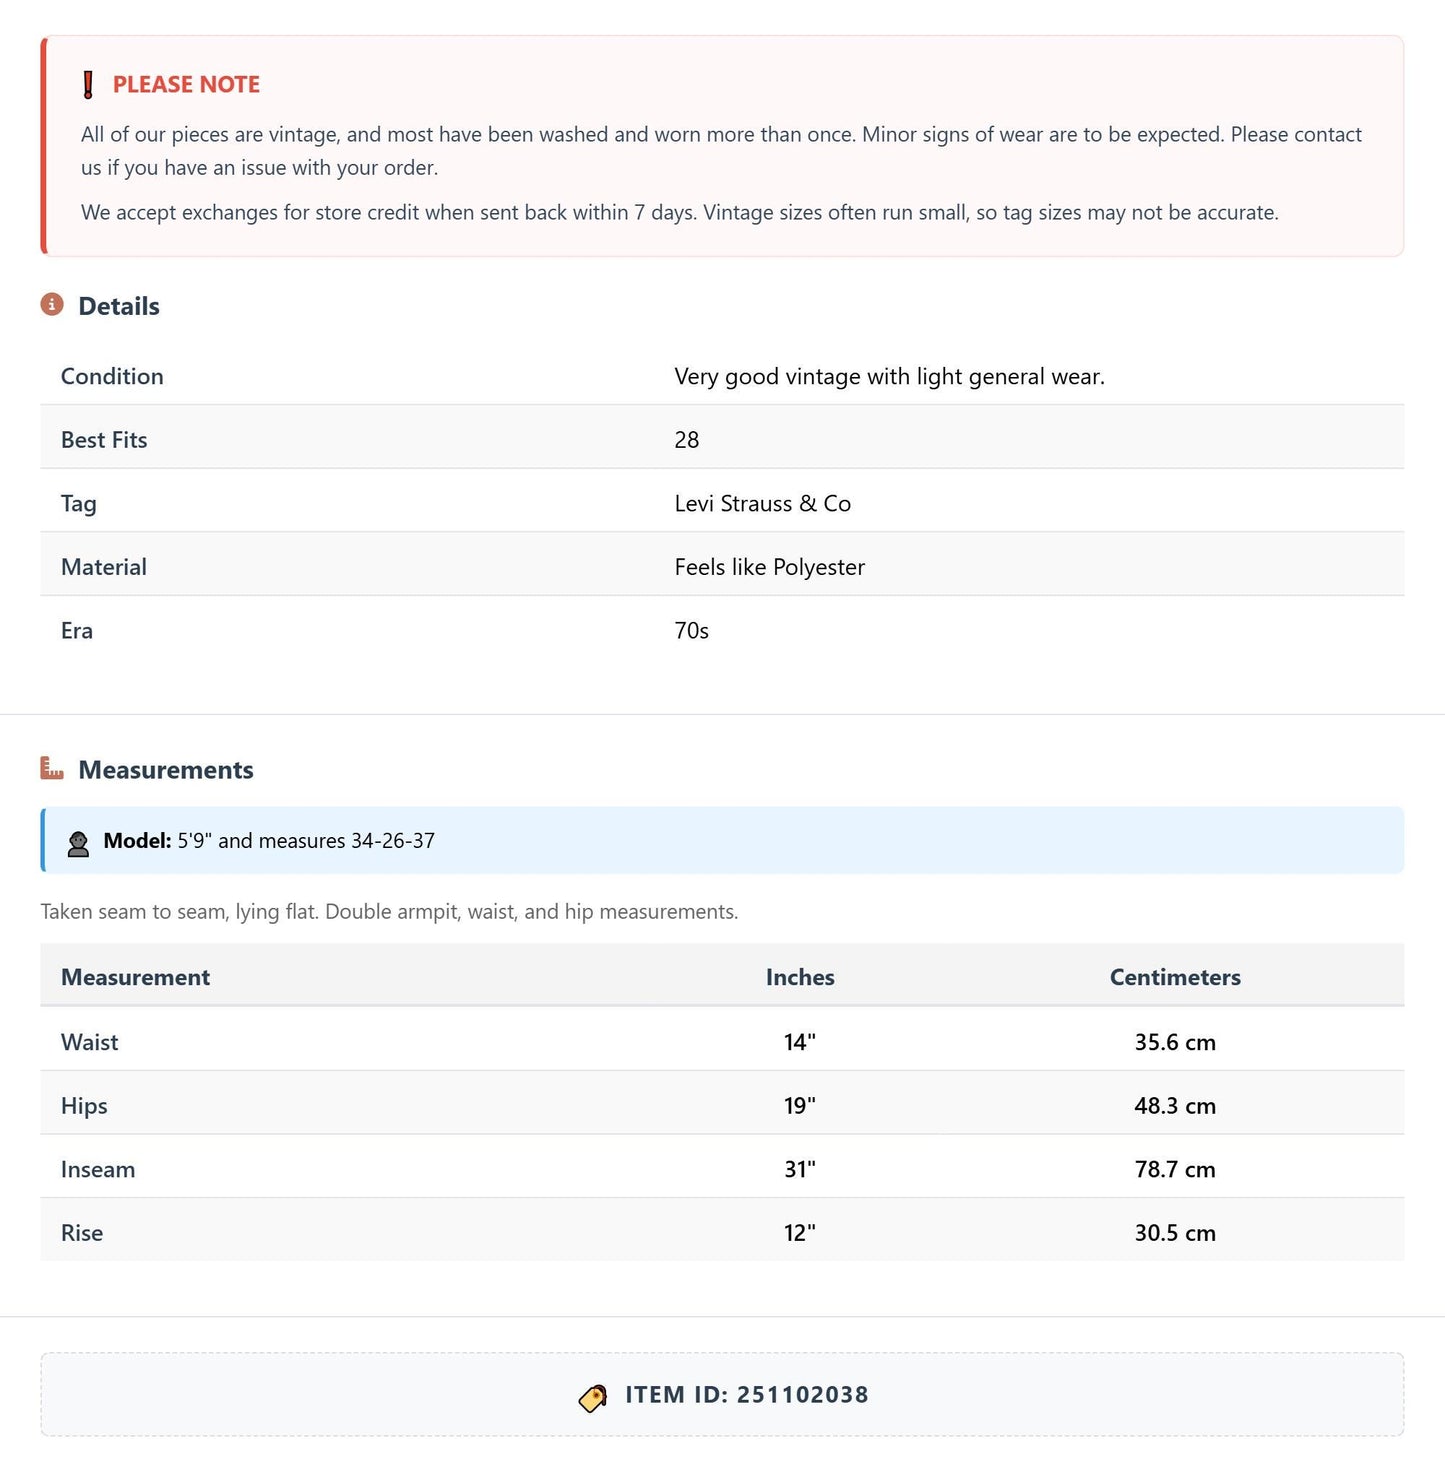Click the price tag icon beside Item ID

click(593, 1397)
